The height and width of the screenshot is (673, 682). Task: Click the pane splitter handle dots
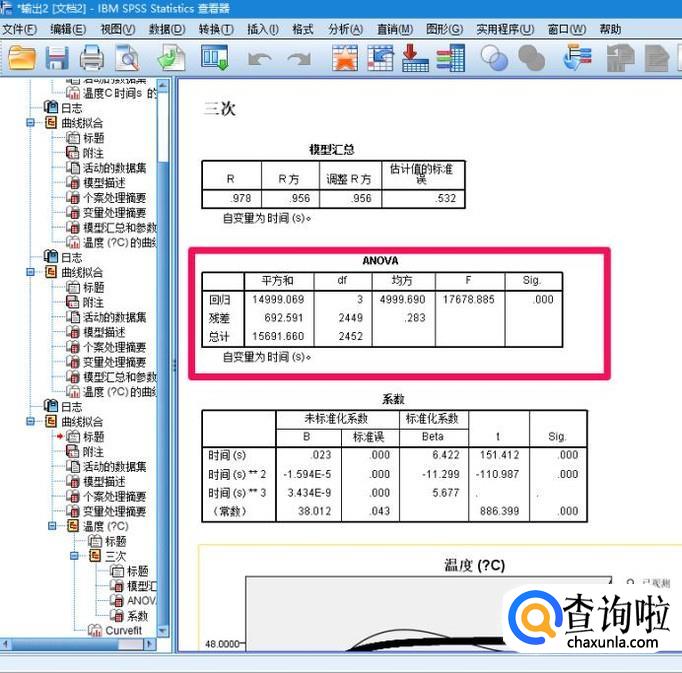(x=174, y=365)
